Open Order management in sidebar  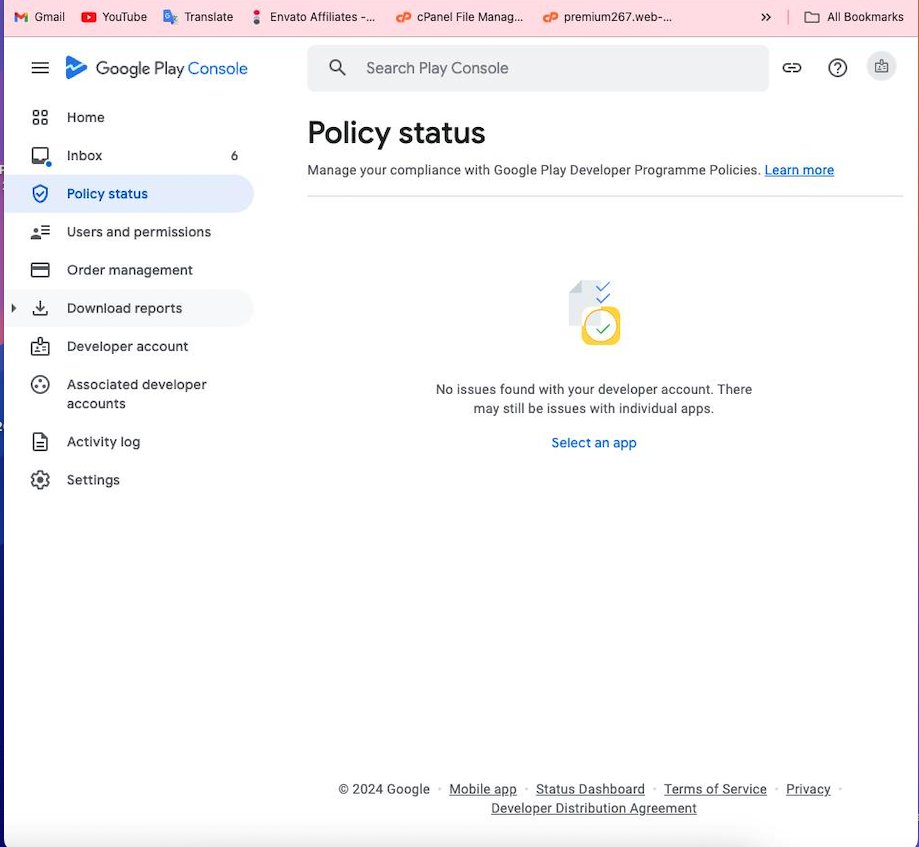(130, 270)
